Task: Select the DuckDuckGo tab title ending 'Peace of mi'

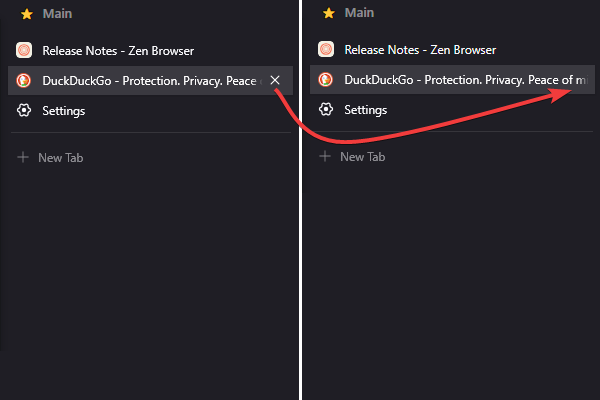Action: tap(465, 80)
